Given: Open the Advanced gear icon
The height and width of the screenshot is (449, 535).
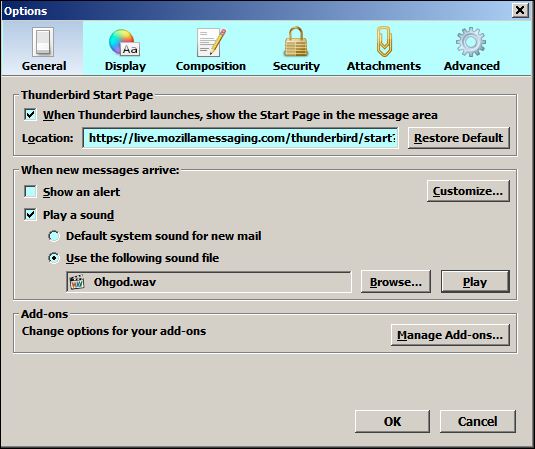Looking at the screenshot, I should [471, 42].
